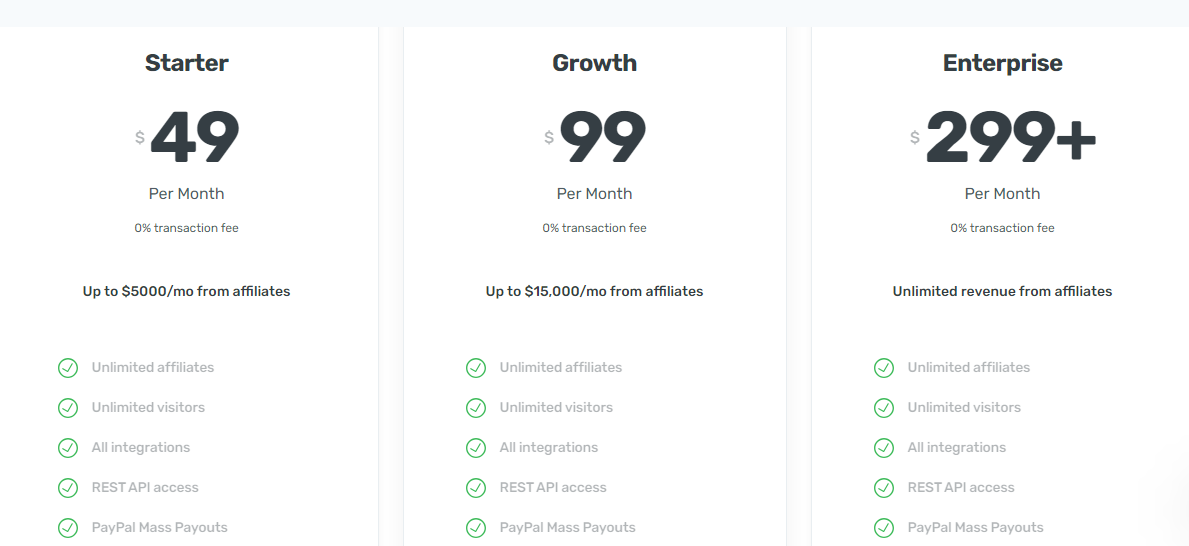Viewport: 1189px width, 546px height.
Task: Click the Starter $49 price
Action: click(194, 137)
